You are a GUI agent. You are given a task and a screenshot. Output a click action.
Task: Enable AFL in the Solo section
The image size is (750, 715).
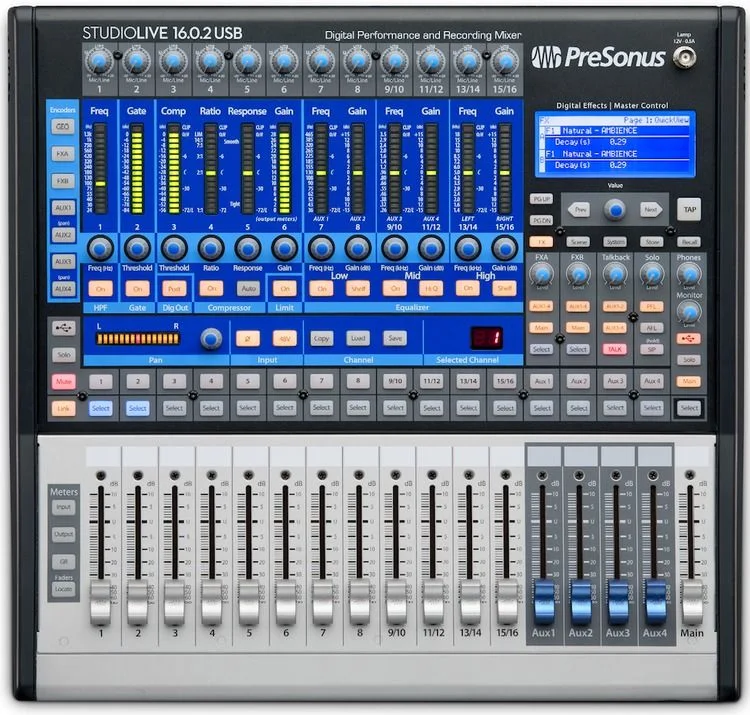[651, 328]
